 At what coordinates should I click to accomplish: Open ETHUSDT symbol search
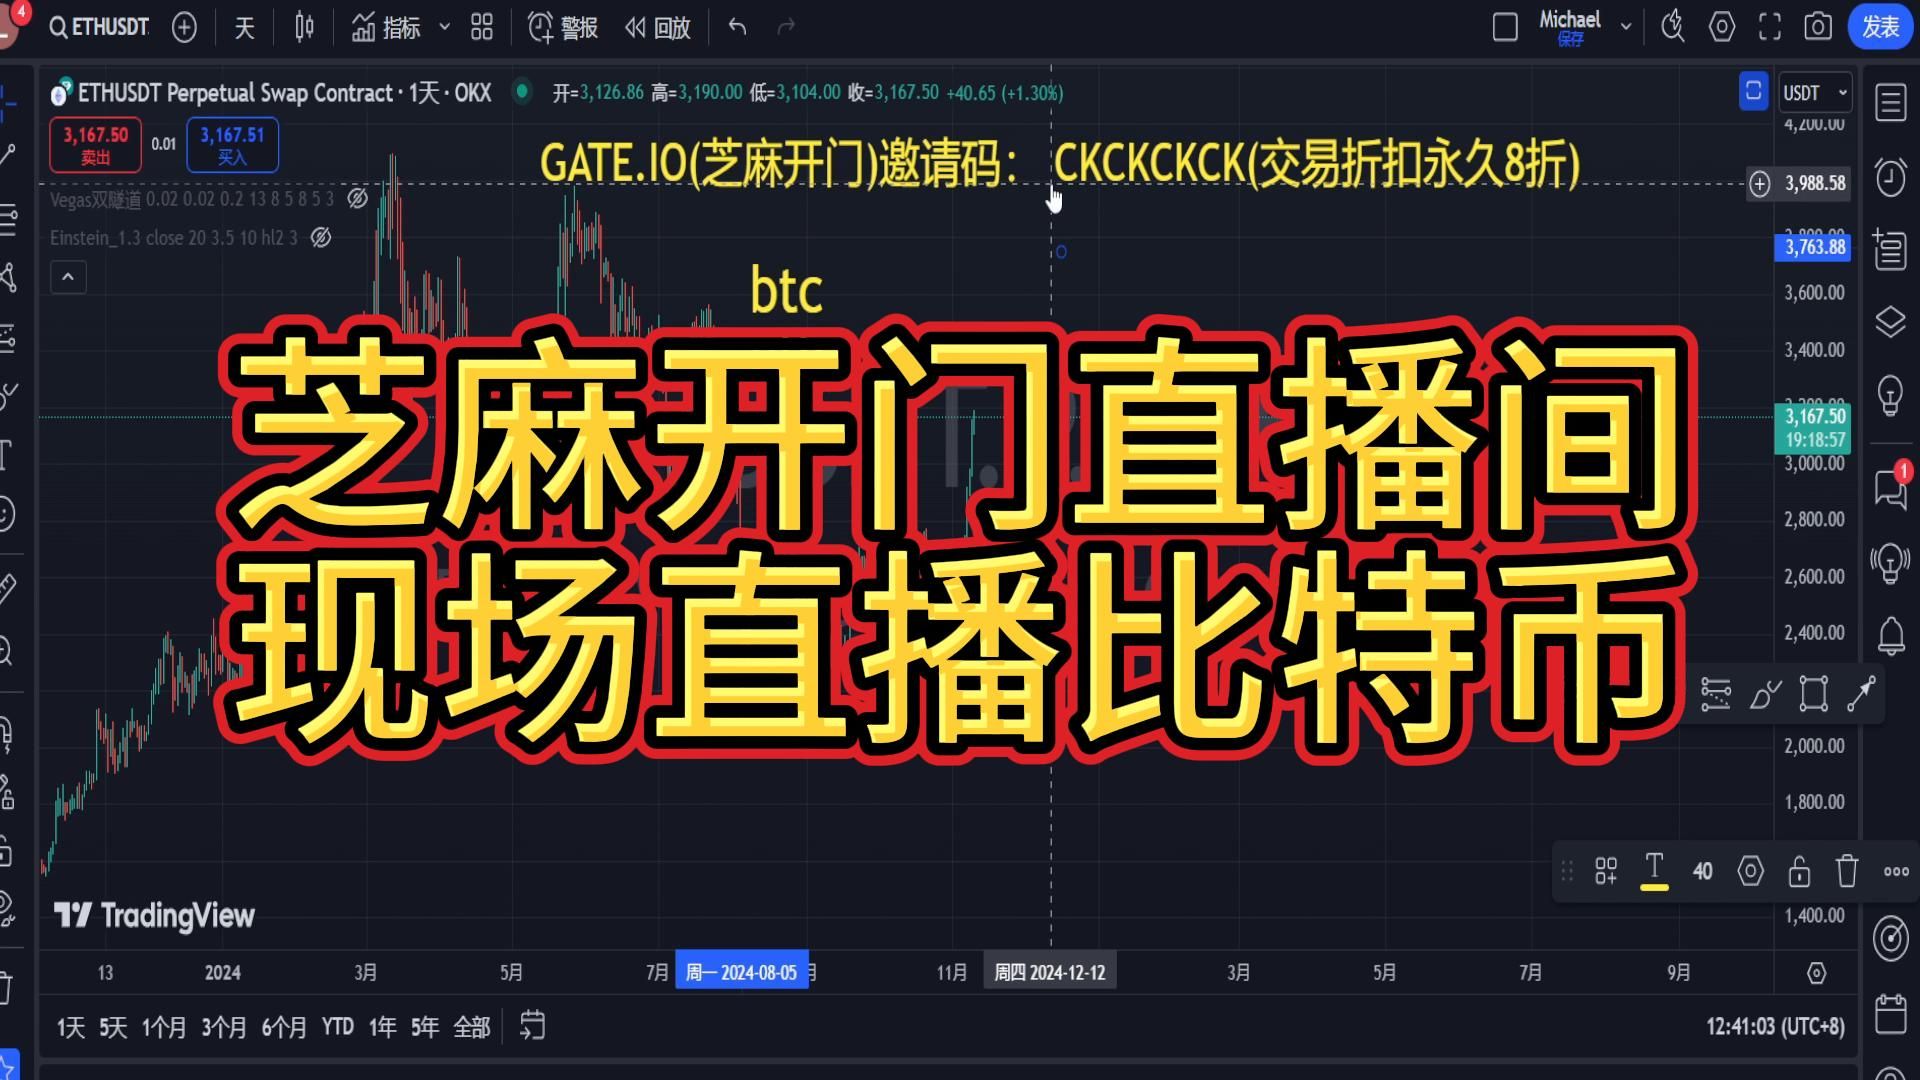[x=99, y=27]
